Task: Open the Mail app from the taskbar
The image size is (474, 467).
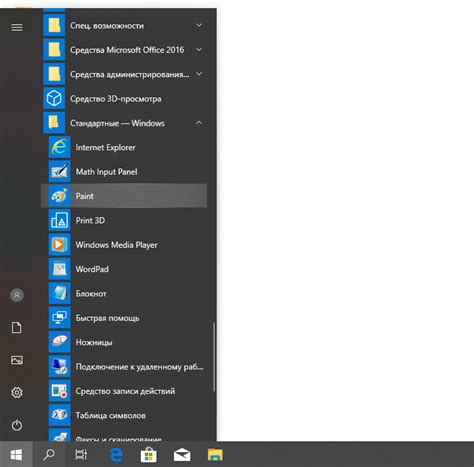Action: coord(182,455)
